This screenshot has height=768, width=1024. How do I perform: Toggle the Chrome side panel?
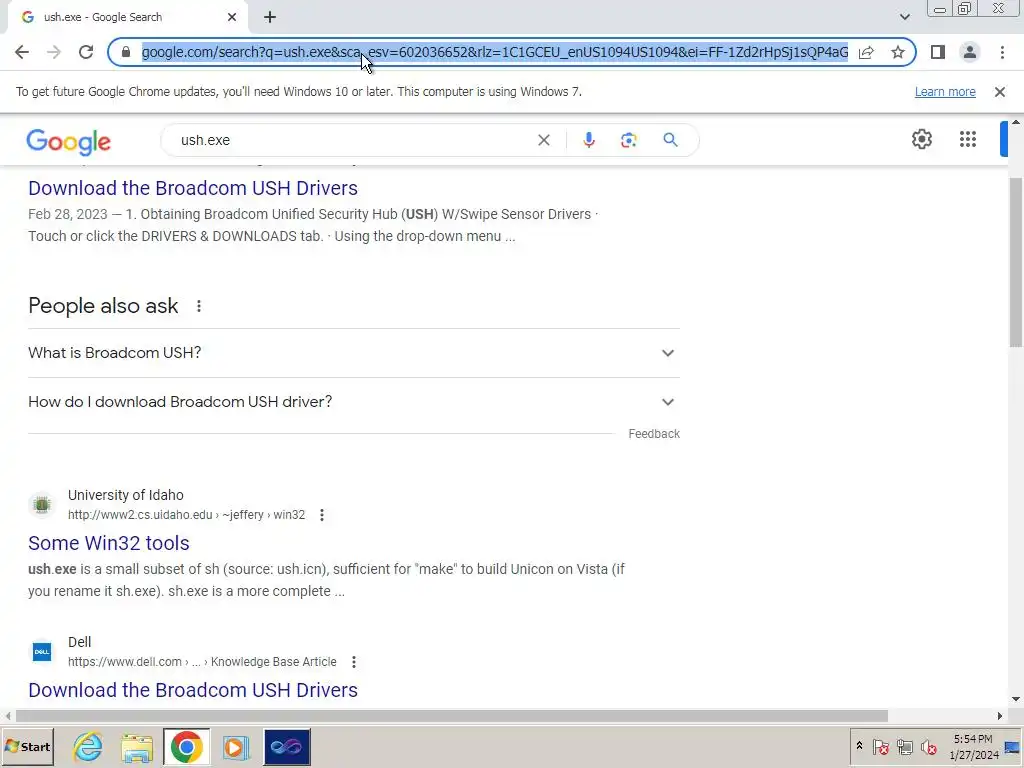coord(938,52)
